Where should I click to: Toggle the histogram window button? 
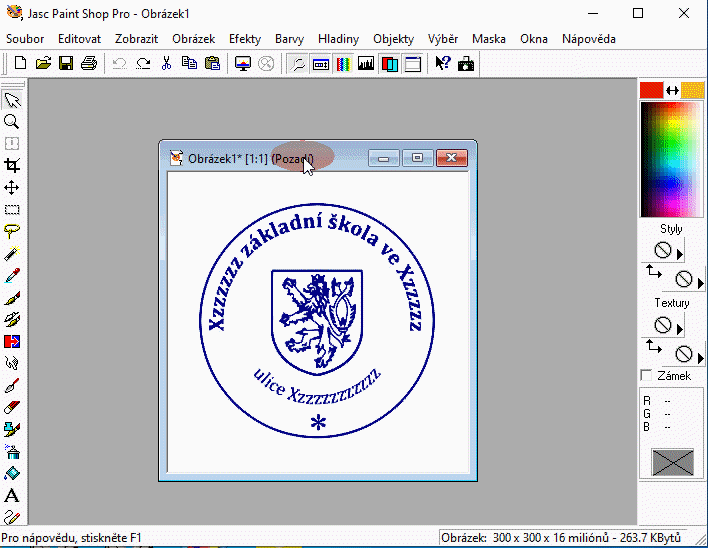(366, 64)
